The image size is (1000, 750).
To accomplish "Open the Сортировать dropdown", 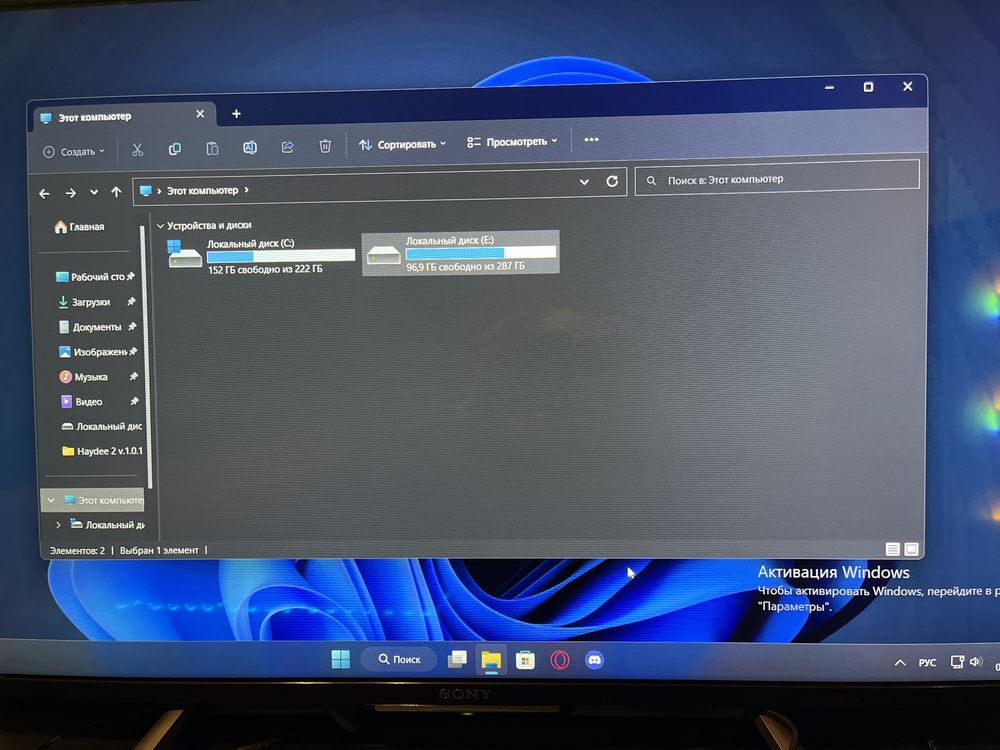I will [x=402, y=145].
